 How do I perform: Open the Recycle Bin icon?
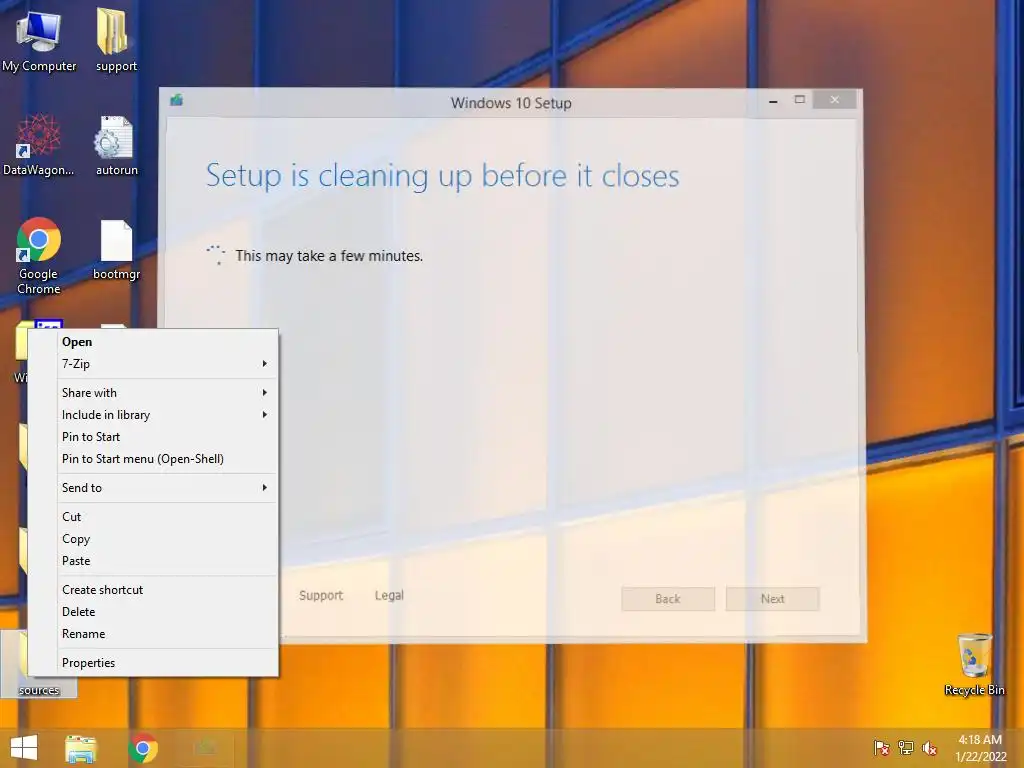coord(974,665)
